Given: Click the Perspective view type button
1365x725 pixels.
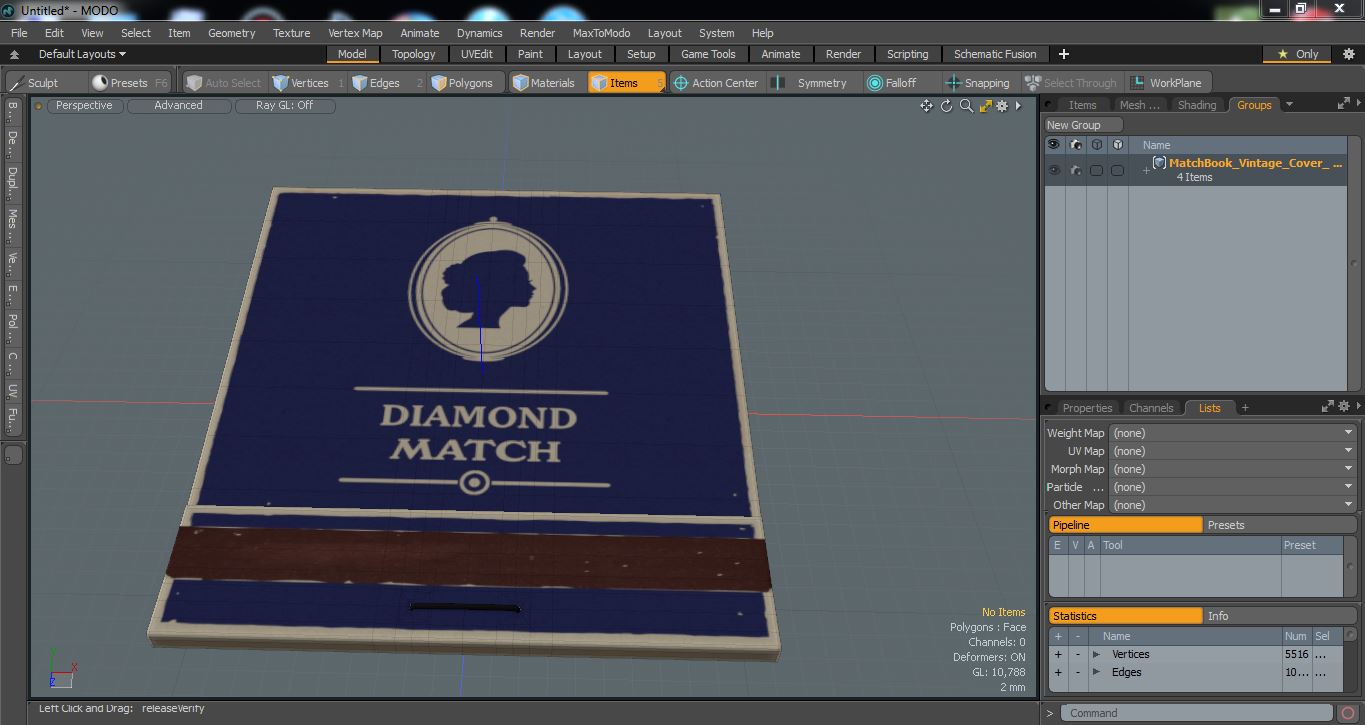Looking at the screenshot, I should coord(84,105).
